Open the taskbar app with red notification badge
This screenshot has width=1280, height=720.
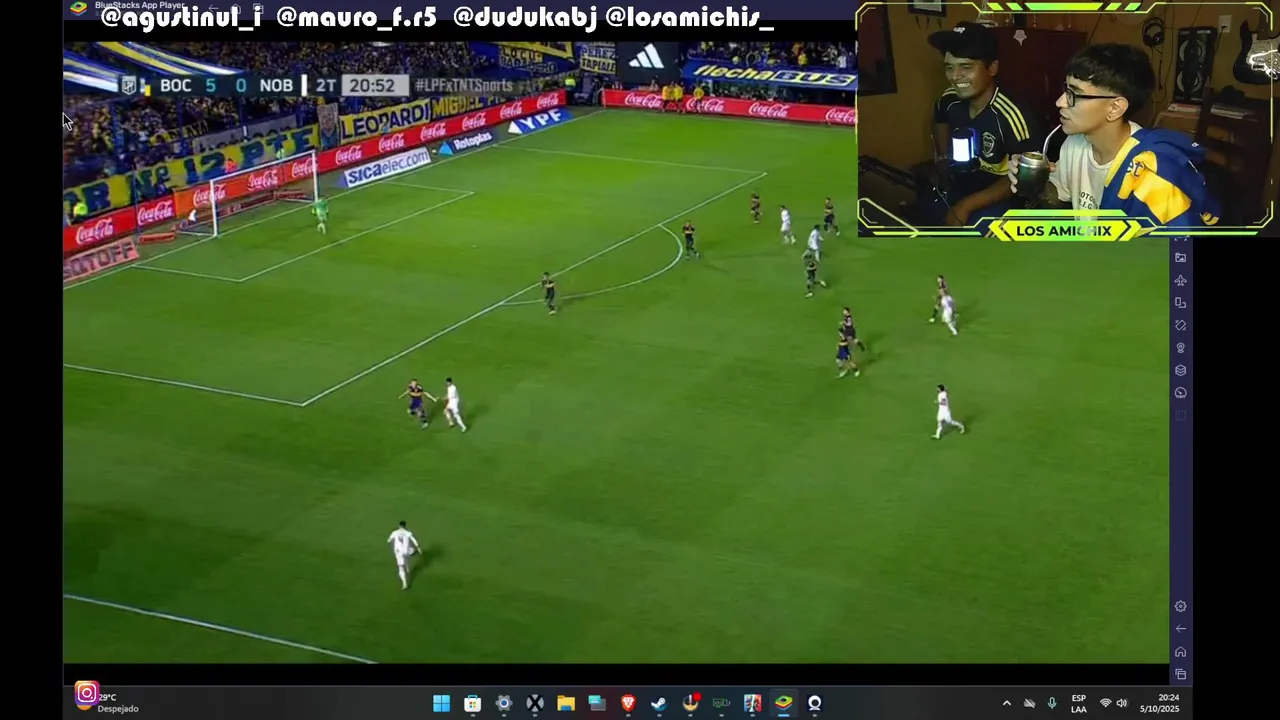(x=691, y=703)
